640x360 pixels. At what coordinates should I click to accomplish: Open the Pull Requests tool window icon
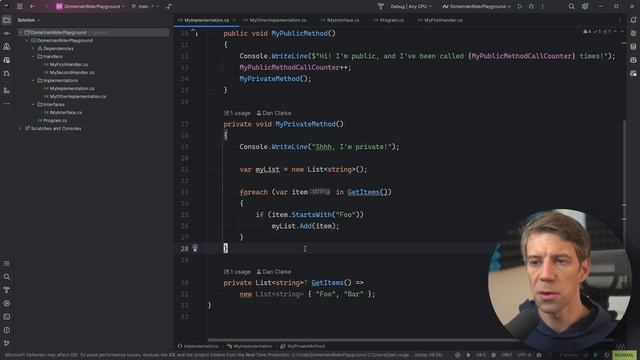[7, 73]
